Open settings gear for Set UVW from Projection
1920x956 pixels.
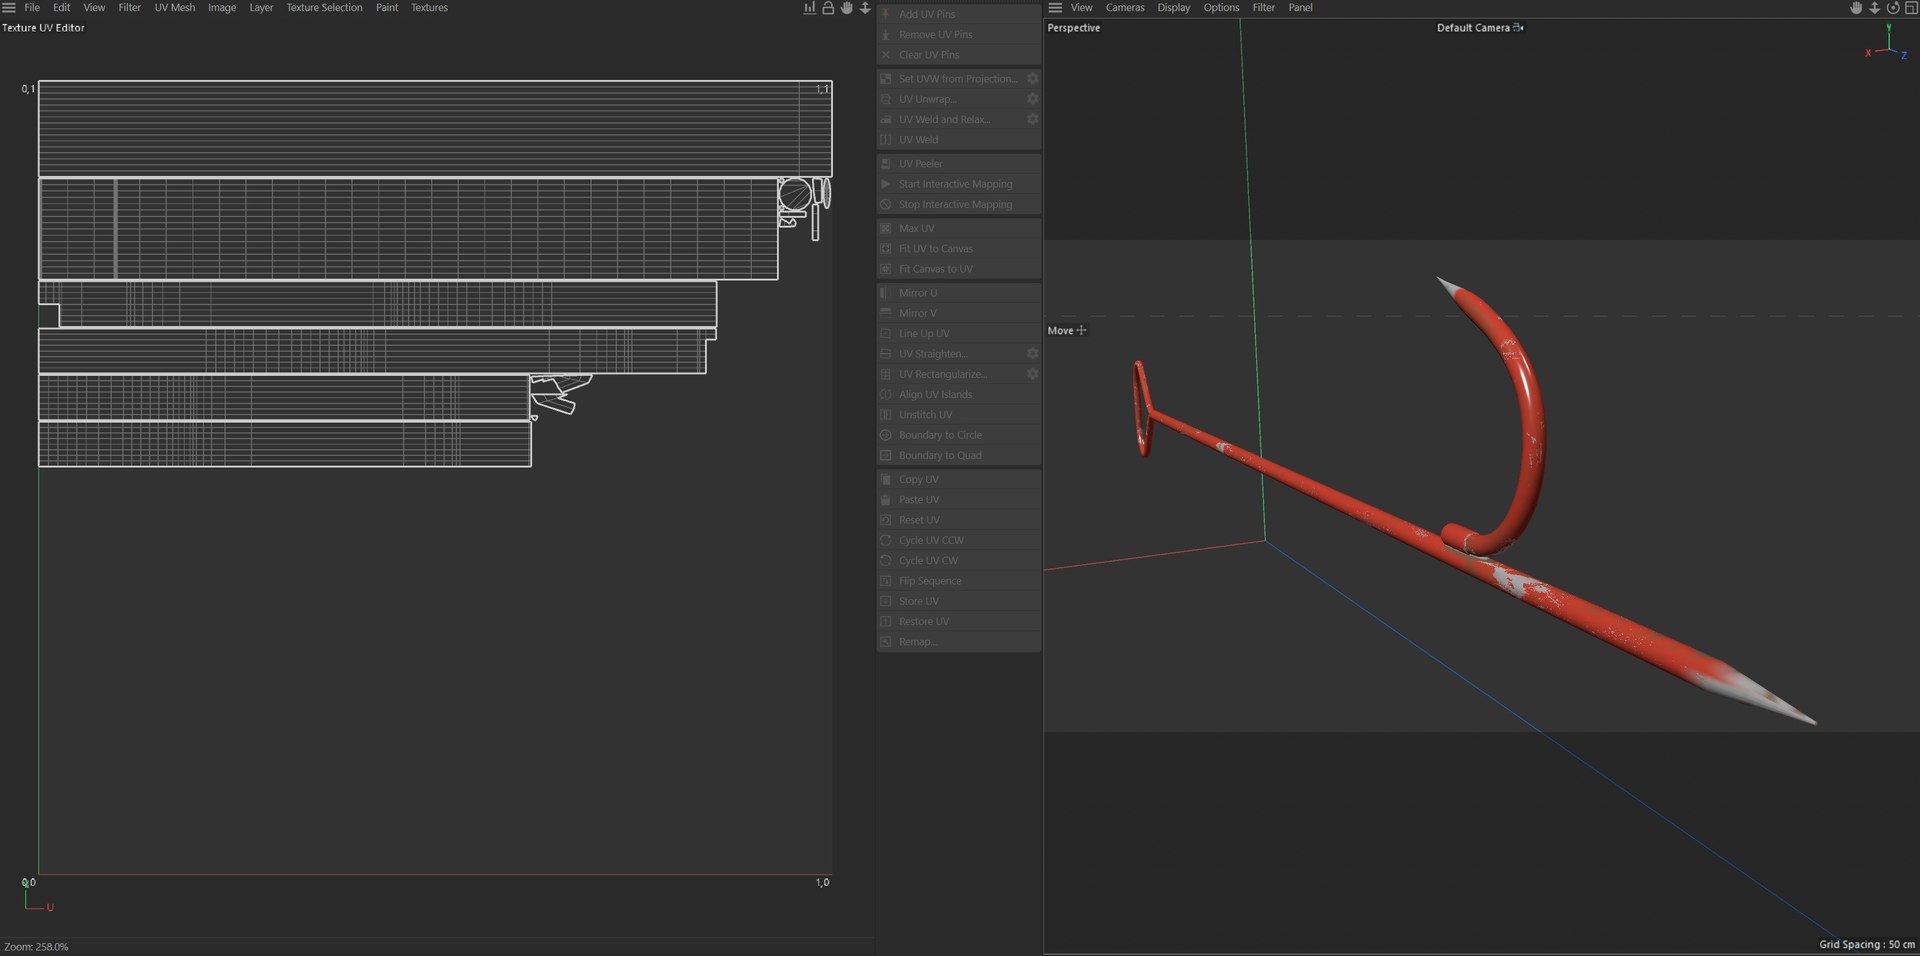click(x=1033, y=78)
